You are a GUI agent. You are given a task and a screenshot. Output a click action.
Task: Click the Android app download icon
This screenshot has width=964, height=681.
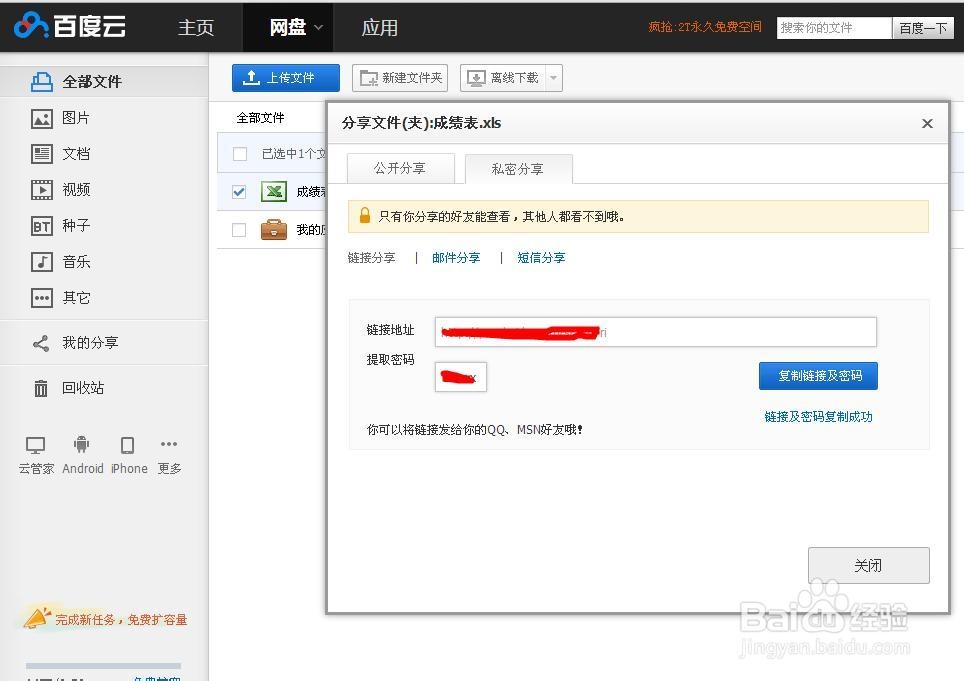point(82,444)
